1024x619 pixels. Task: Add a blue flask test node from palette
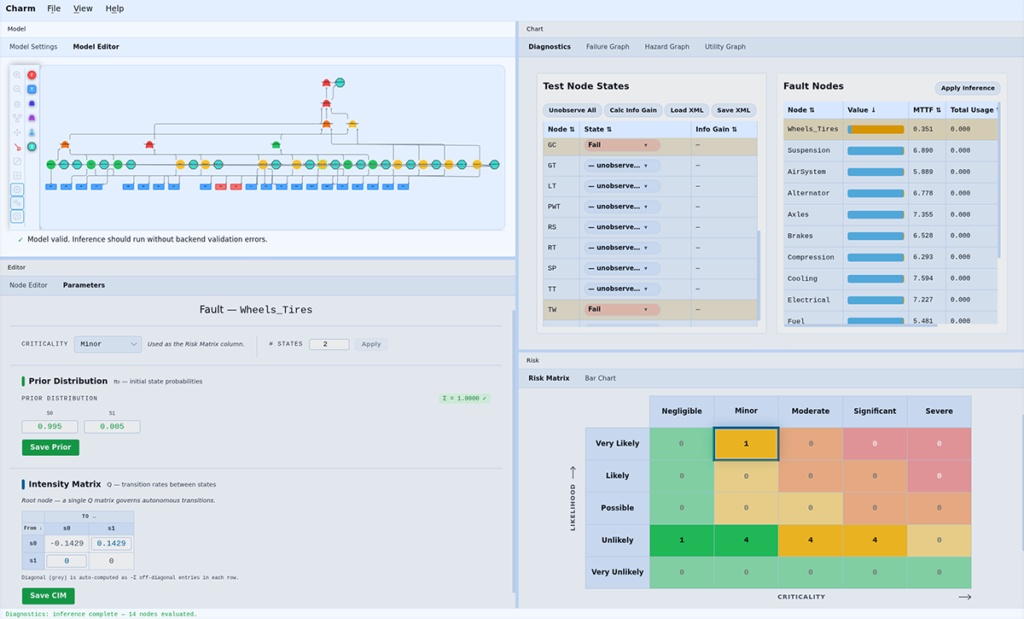(31, 133)
